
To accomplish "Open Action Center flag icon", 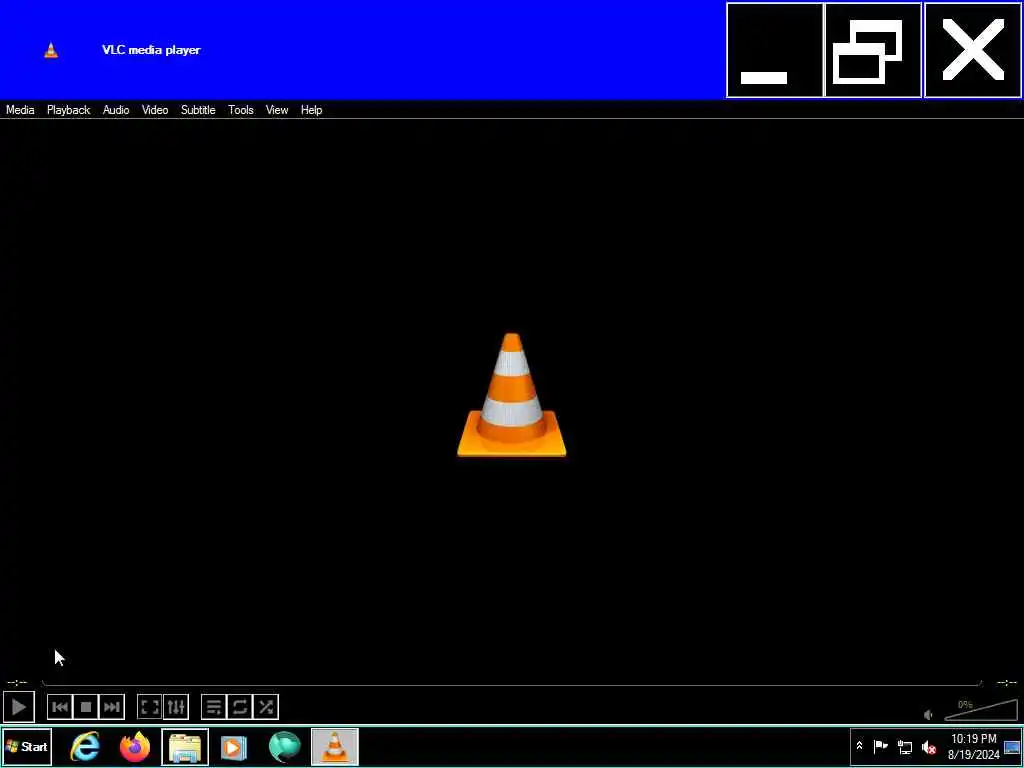I will click(880, 746).
